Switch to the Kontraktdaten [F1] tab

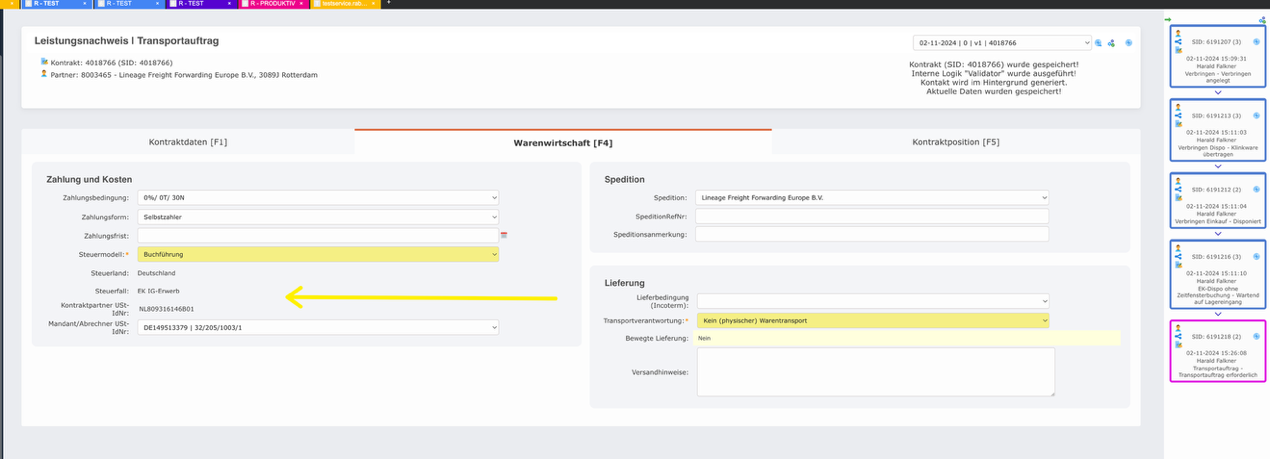(188, 142)
